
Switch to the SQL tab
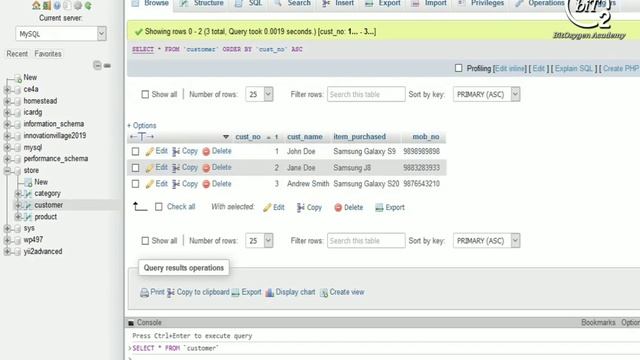(x=249, y=3)
